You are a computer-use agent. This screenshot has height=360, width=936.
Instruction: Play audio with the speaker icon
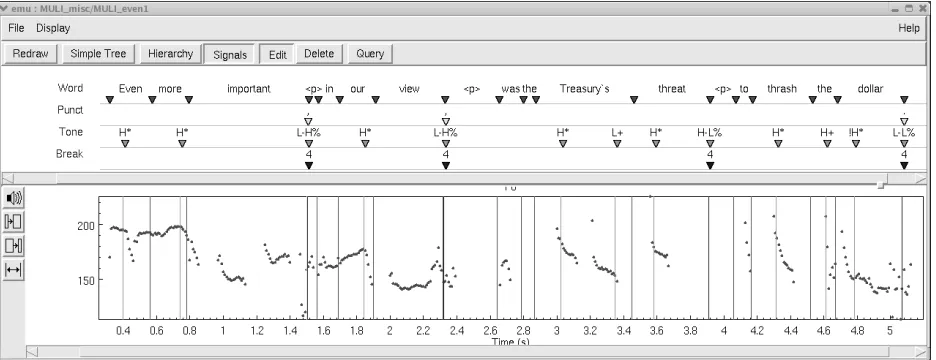coord(14,198)
